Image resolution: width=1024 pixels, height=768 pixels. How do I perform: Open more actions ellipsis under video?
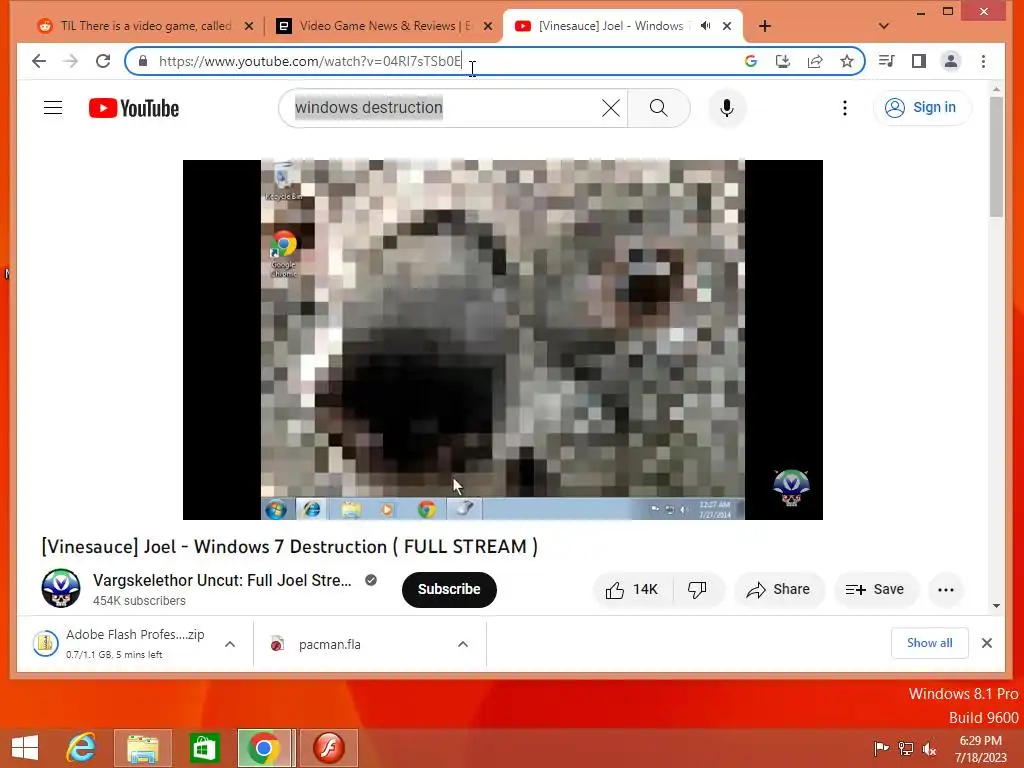(x=946, y=590)
